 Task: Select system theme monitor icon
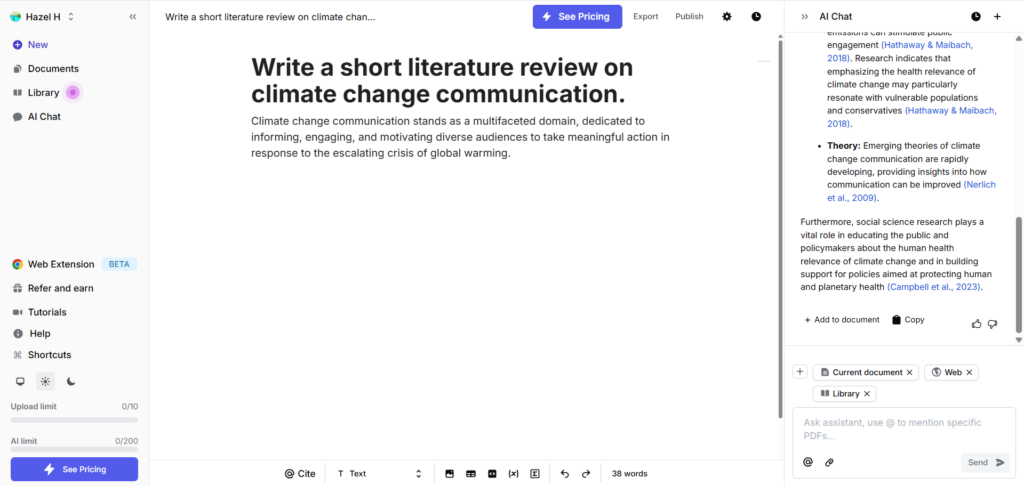(x=20, y=381)
